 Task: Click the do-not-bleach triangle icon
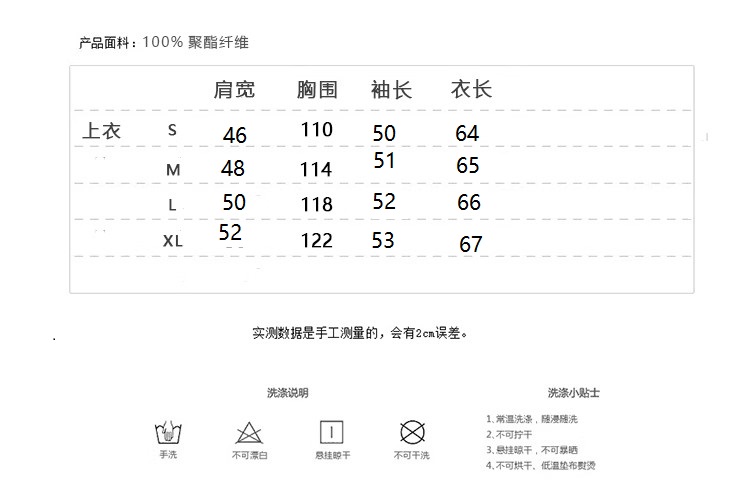pos(249,433)
